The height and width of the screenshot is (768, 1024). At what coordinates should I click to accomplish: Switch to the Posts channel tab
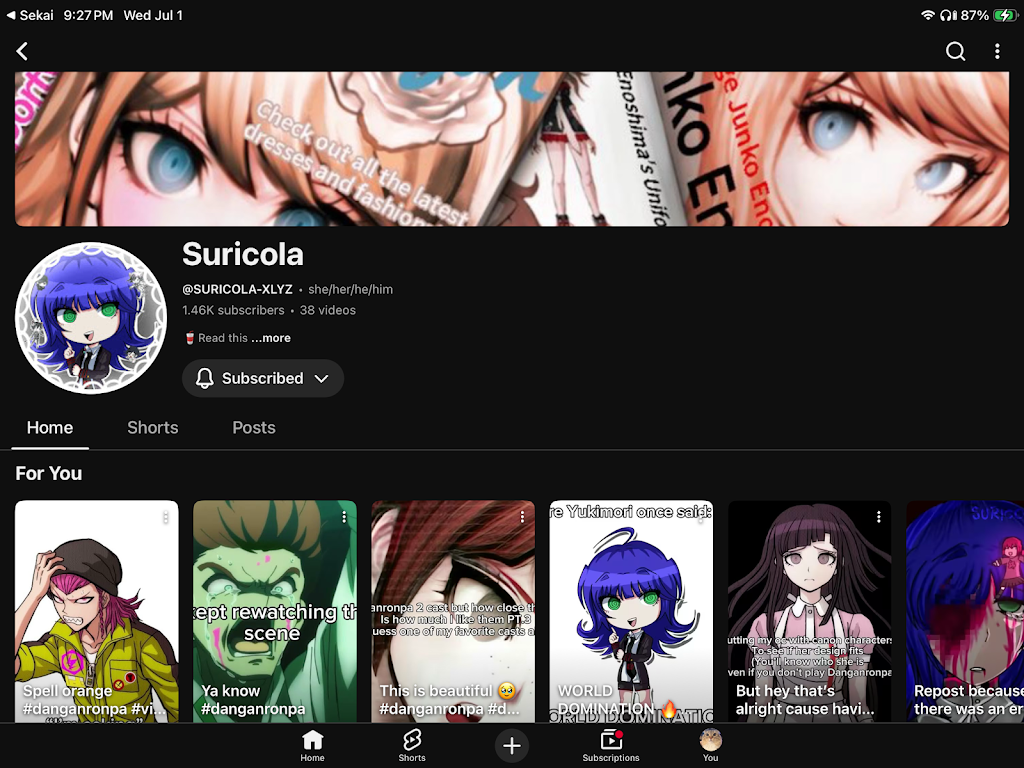[x=254, y=428]
